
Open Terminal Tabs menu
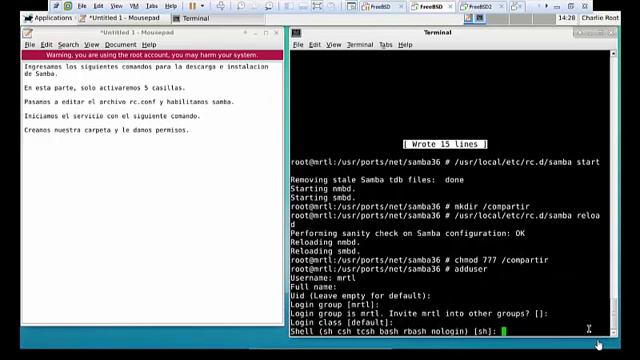click(x=385, y=45)
